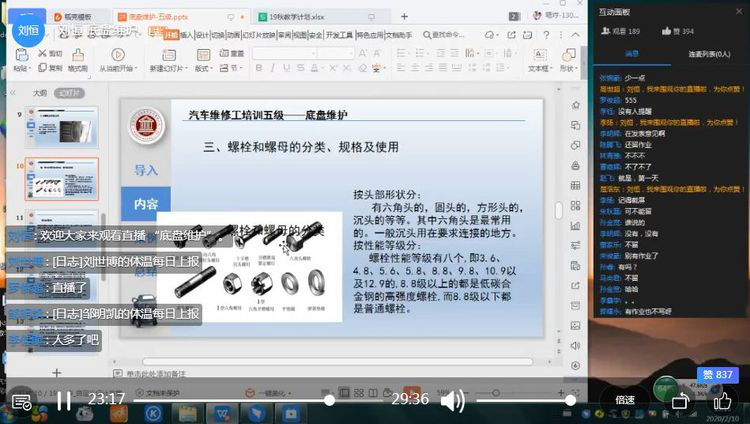This screenshot has width=750, height=424.
Task: Switch to 幻灯片 thumbnail view
Action: click(69, 93)
